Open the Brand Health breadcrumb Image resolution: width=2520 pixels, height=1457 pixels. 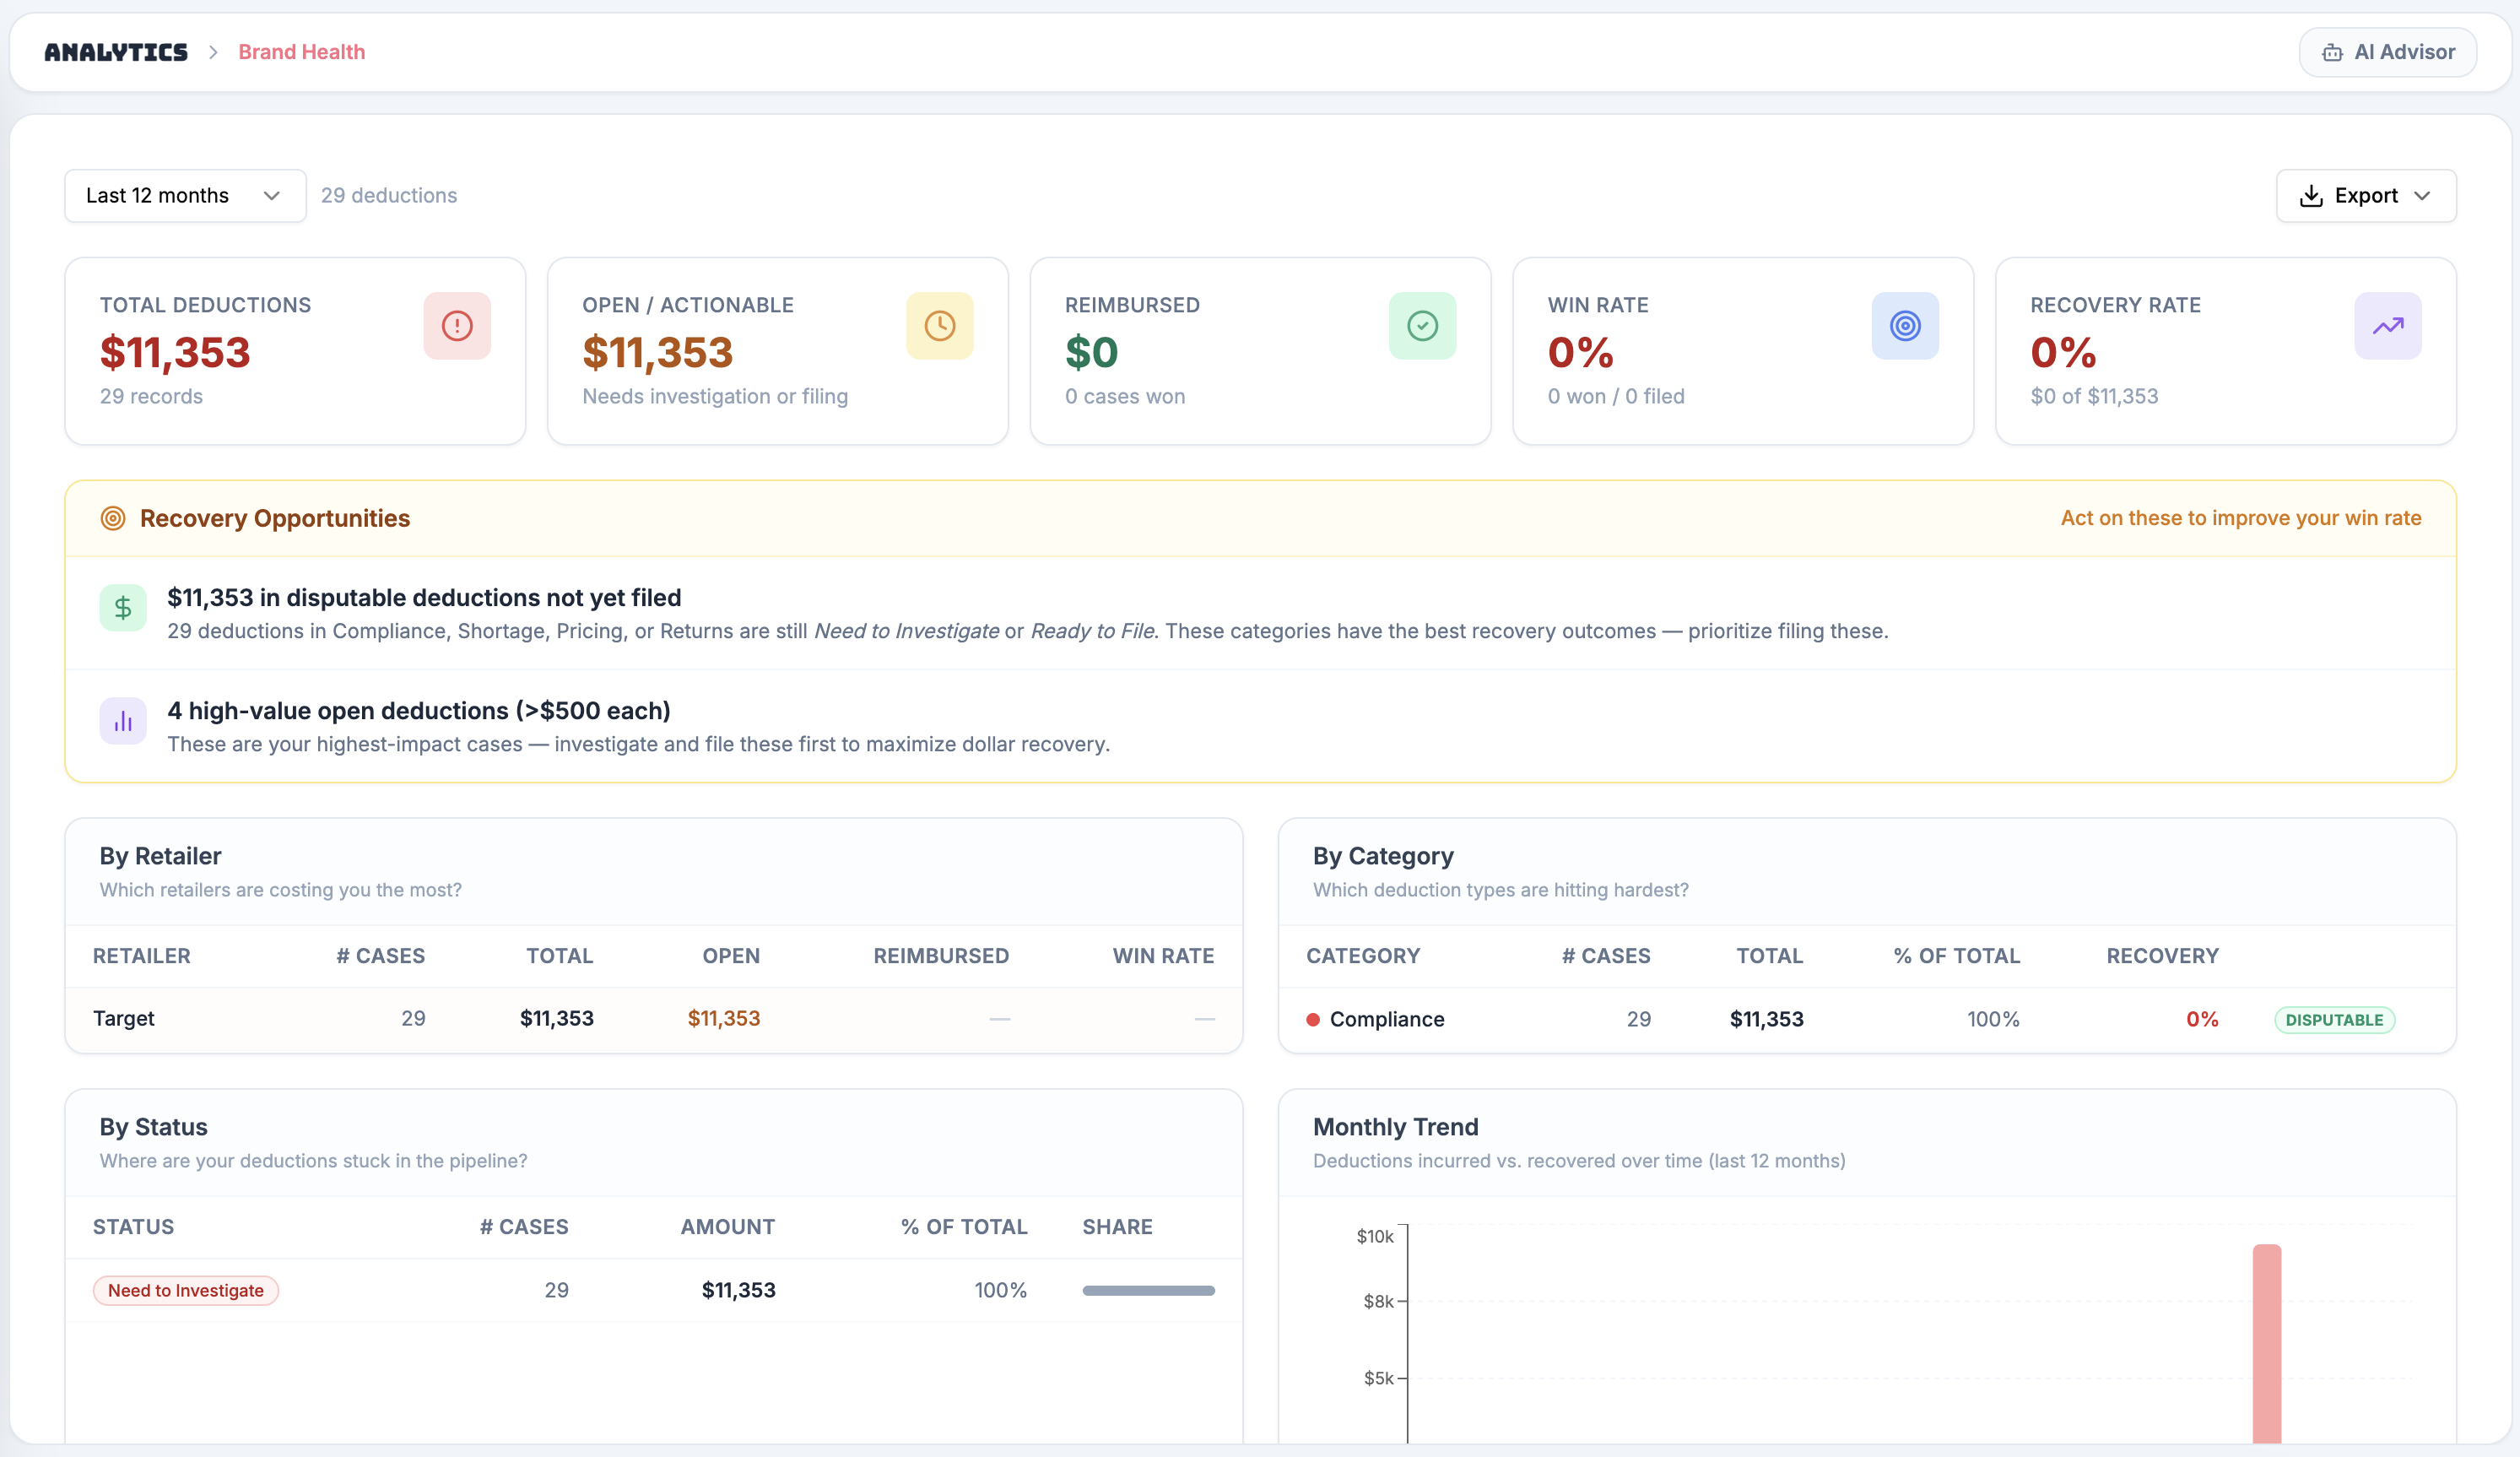tap(301, 52)
